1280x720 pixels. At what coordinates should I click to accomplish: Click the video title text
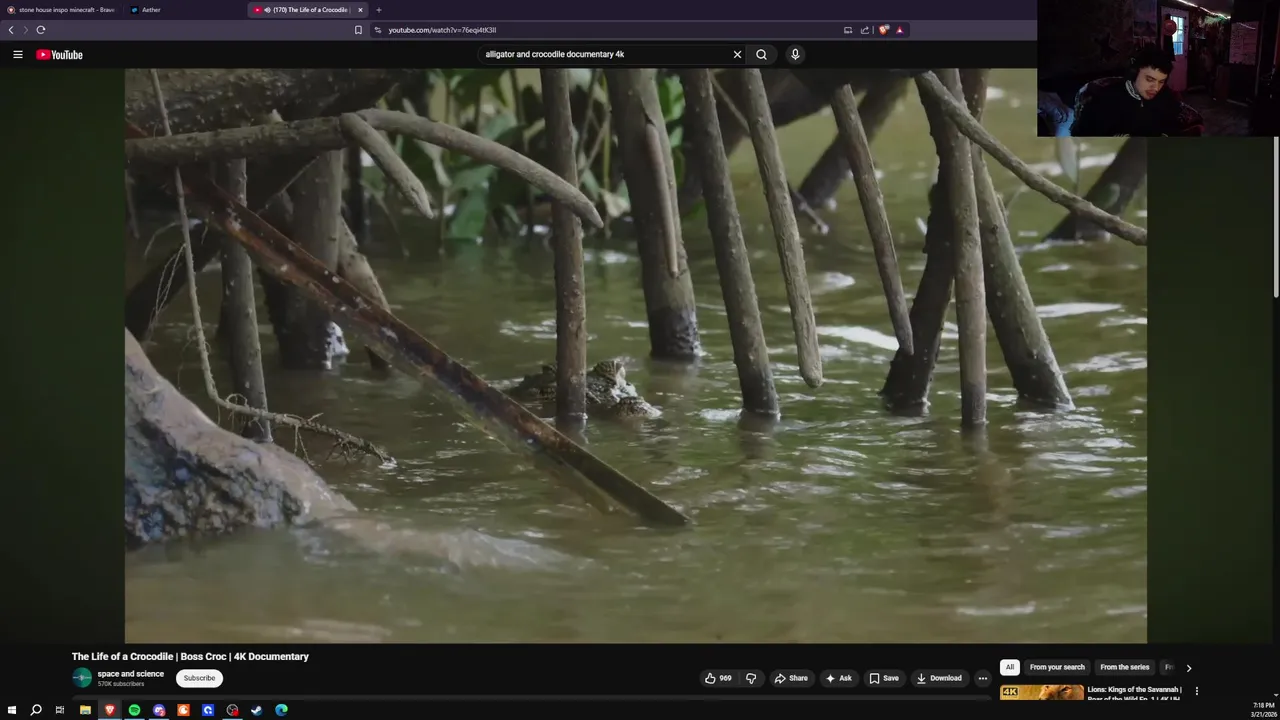[x=190, y=657]
